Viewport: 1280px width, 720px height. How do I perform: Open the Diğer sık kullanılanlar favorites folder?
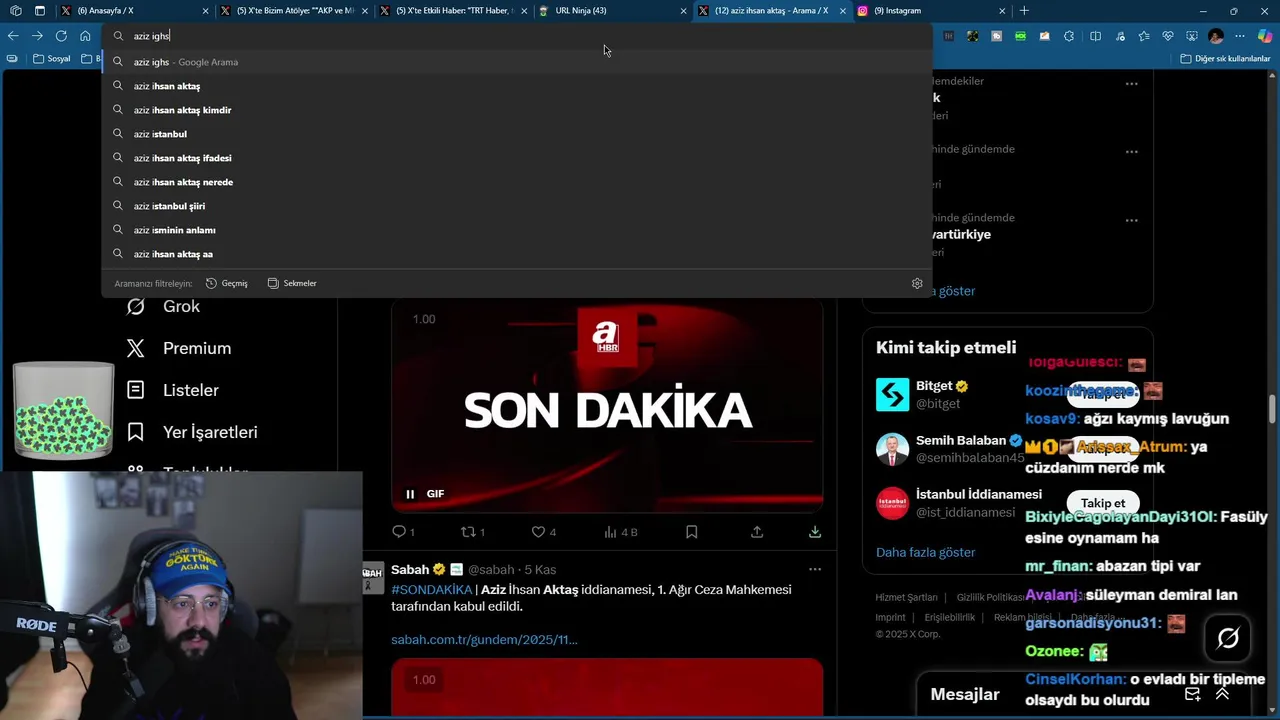1225,59
